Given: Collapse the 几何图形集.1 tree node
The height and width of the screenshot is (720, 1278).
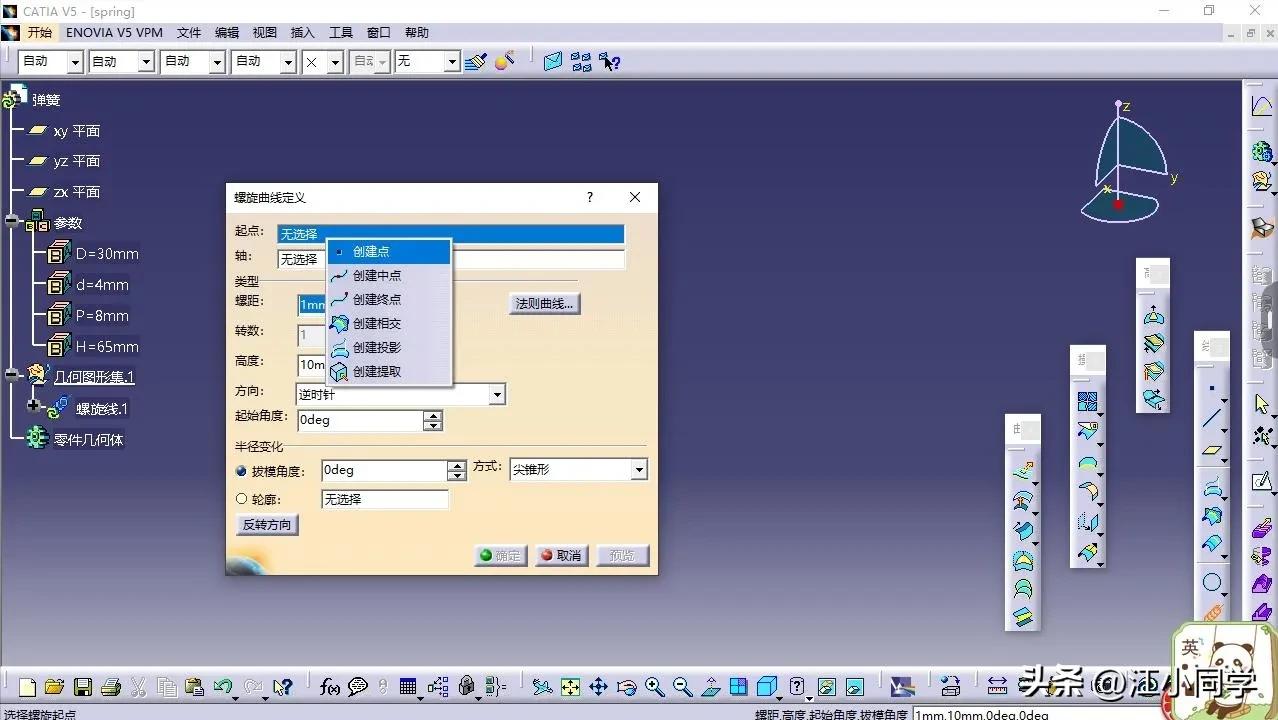Looking at the screenshot, I should click(x=12, y=376).
